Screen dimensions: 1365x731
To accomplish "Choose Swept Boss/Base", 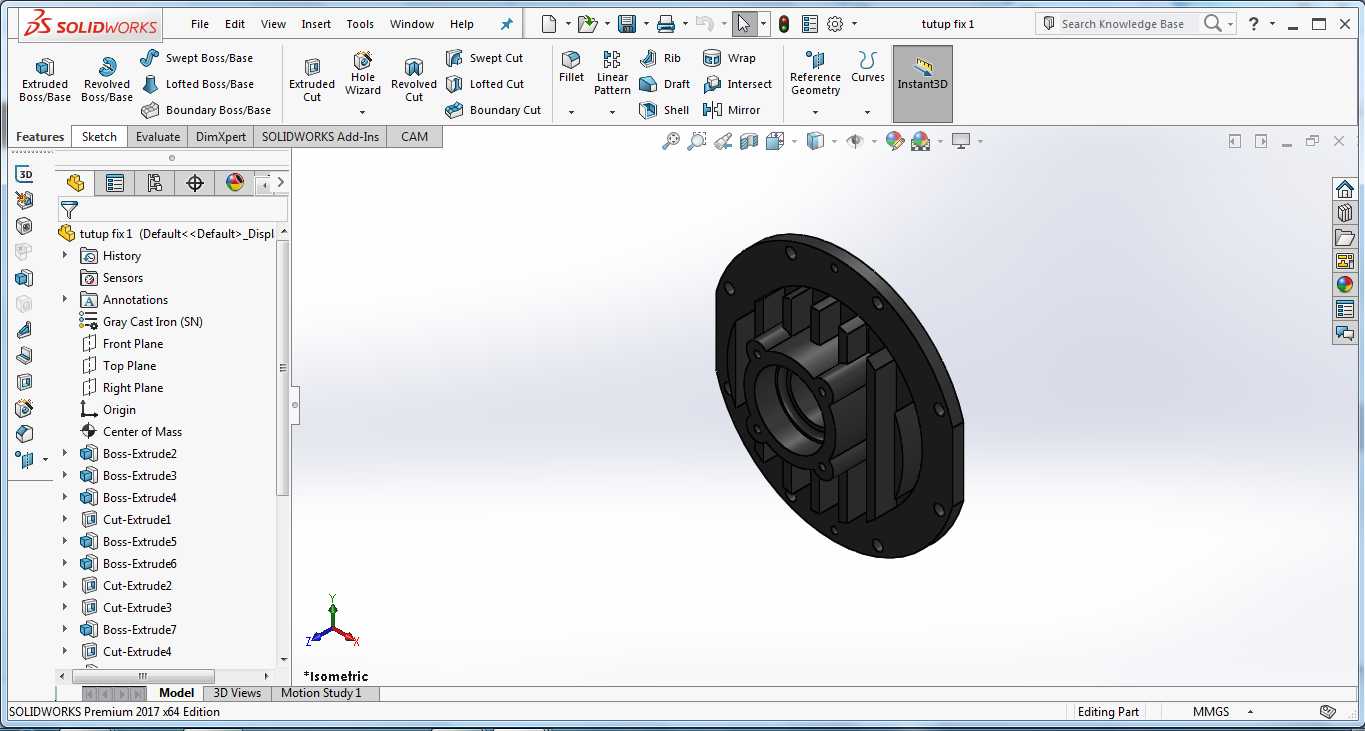I will (x=197, y=58).
